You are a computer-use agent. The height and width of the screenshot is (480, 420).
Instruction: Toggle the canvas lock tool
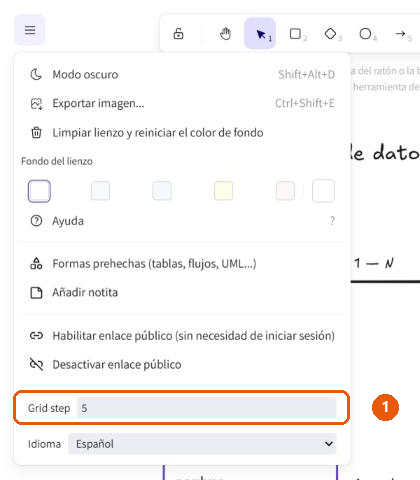(x=178, y=34)
